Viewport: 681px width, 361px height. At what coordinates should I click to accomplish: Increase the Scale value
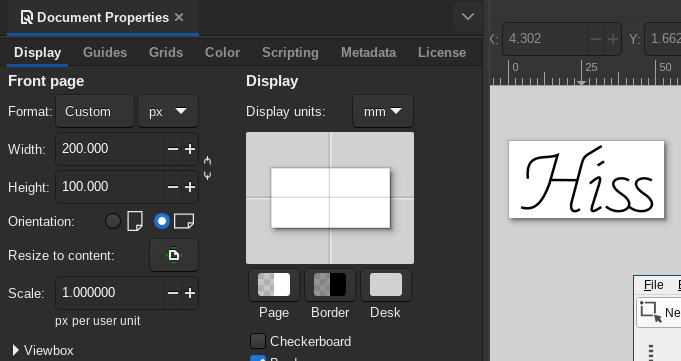point(190,293)
